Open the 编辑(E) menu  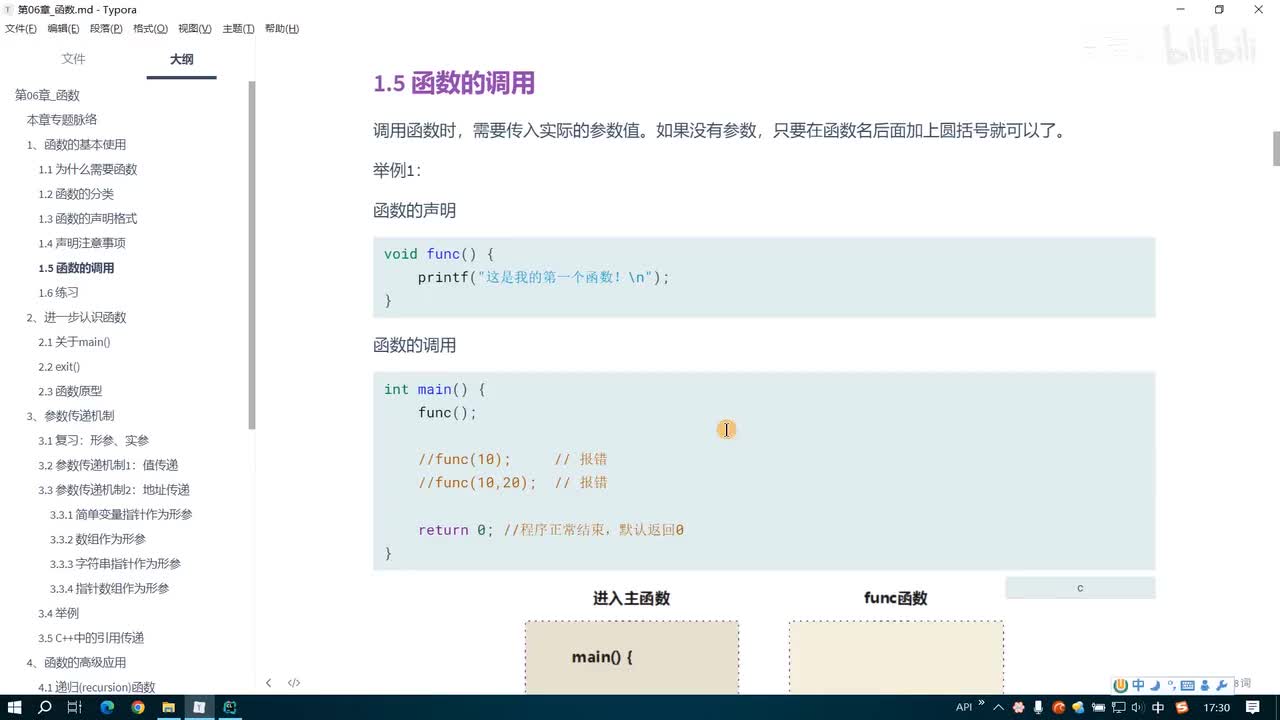(63, 29)
